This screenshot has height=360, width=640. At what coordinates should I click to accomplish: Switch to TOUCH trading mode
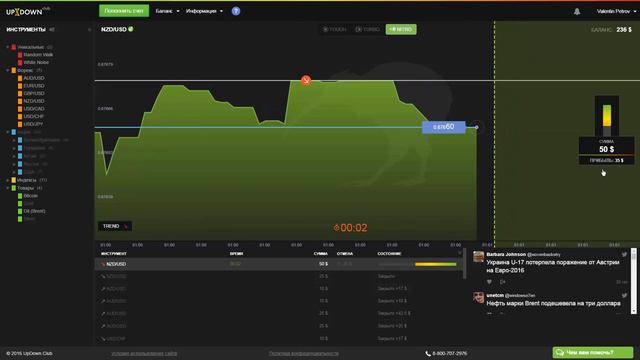point(334,29)
